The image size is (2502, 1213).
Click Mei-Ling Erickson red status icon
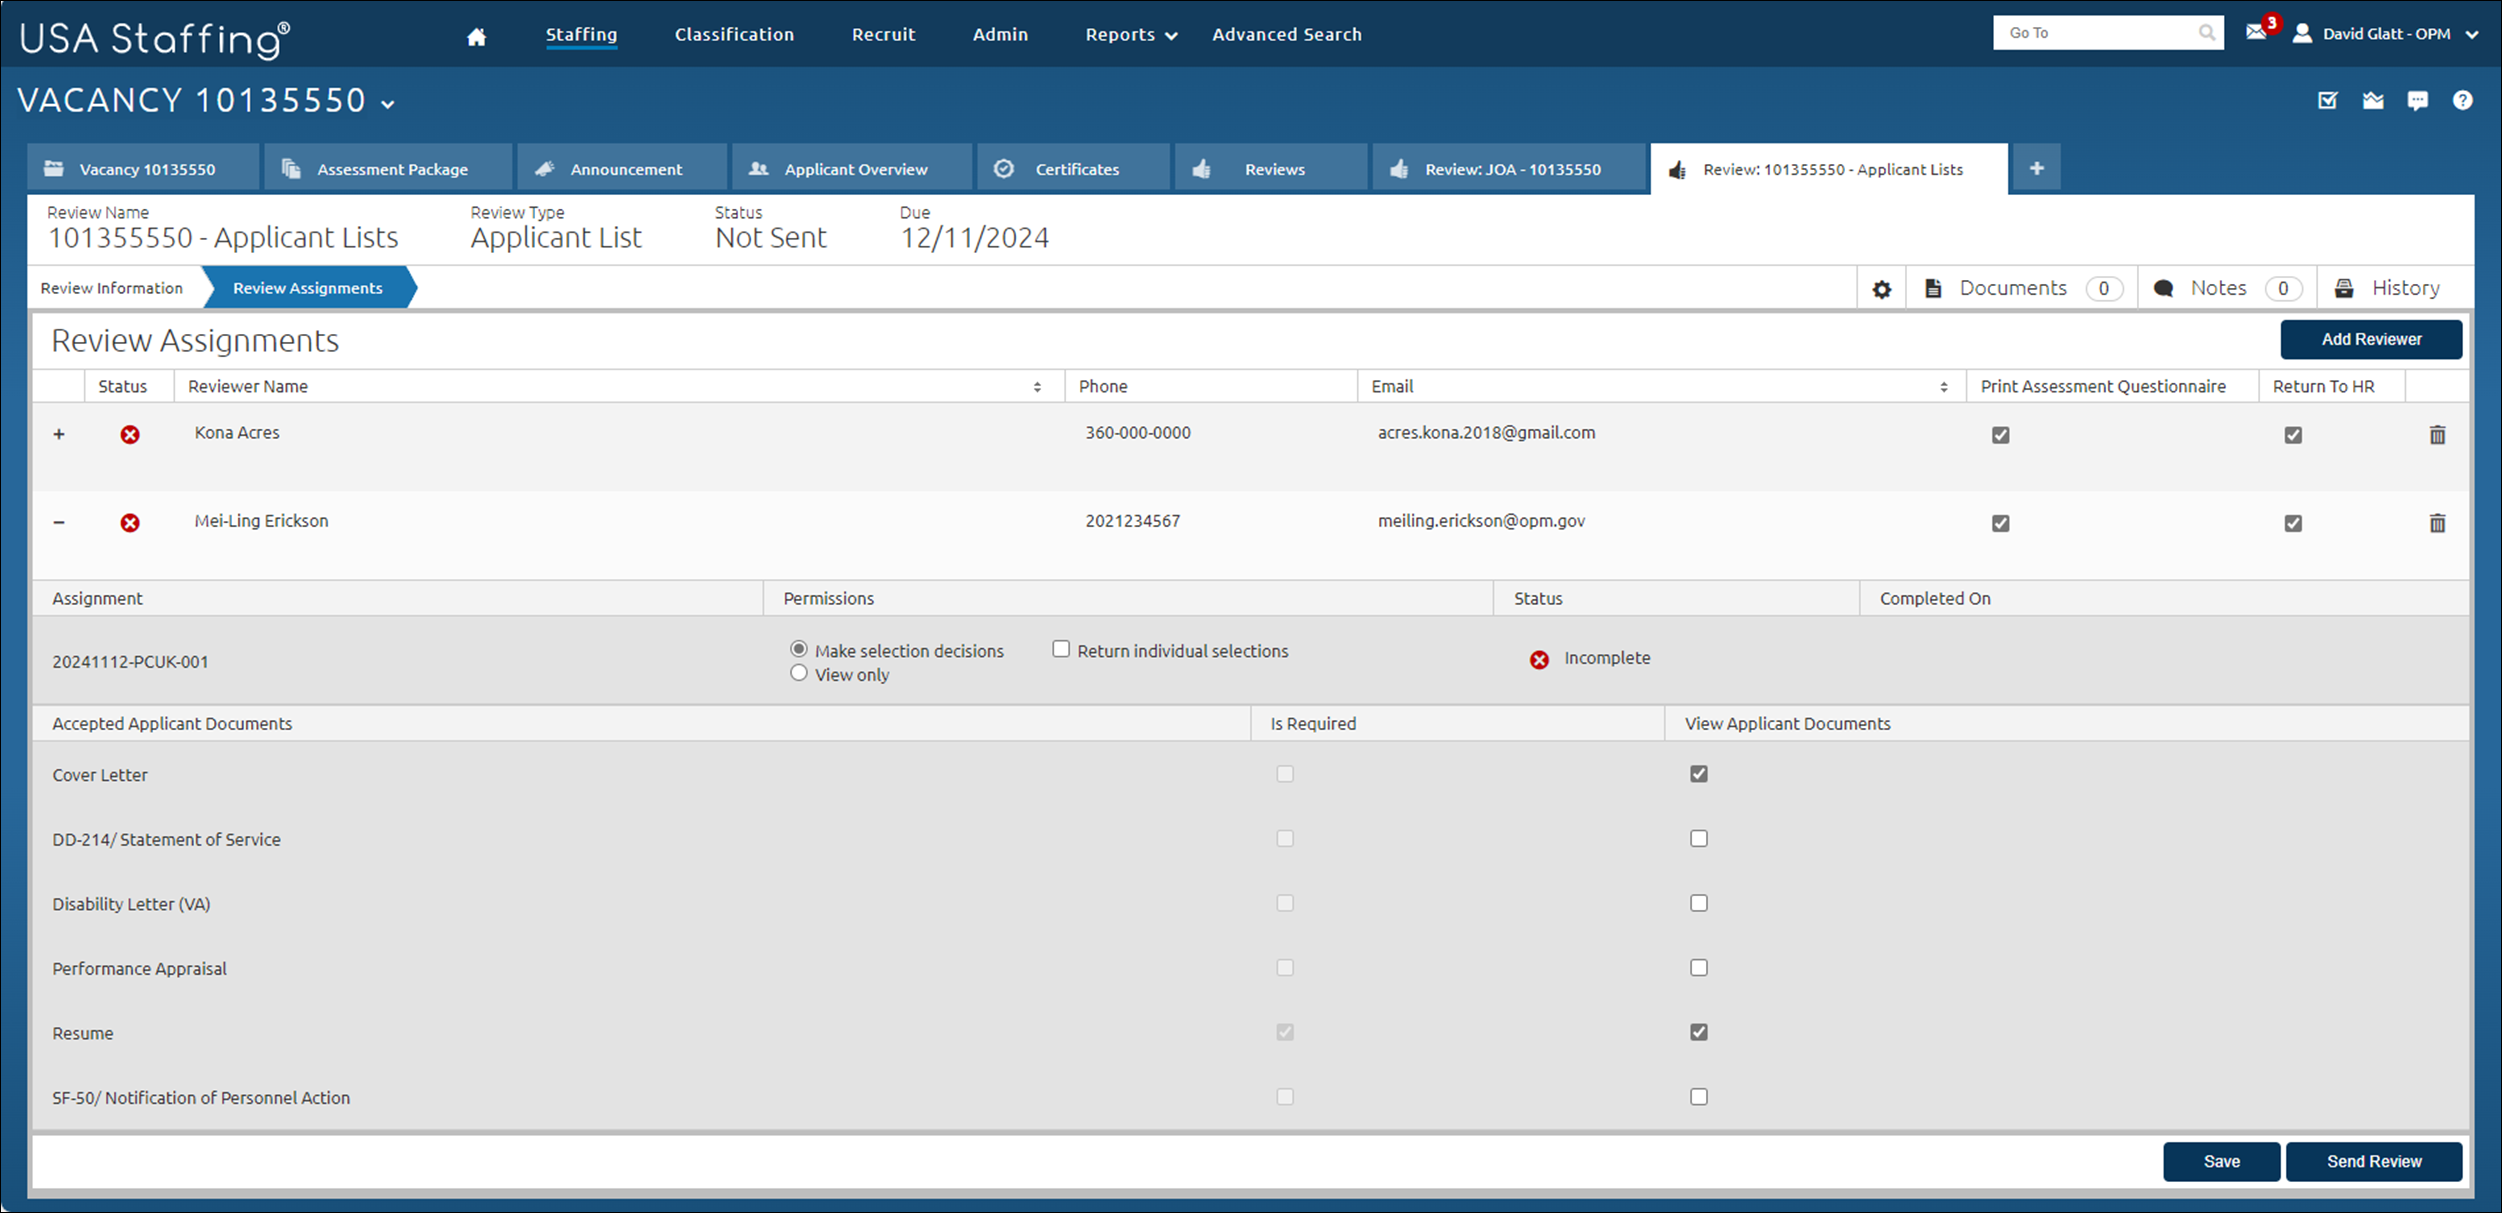click(x=130, y=523)
